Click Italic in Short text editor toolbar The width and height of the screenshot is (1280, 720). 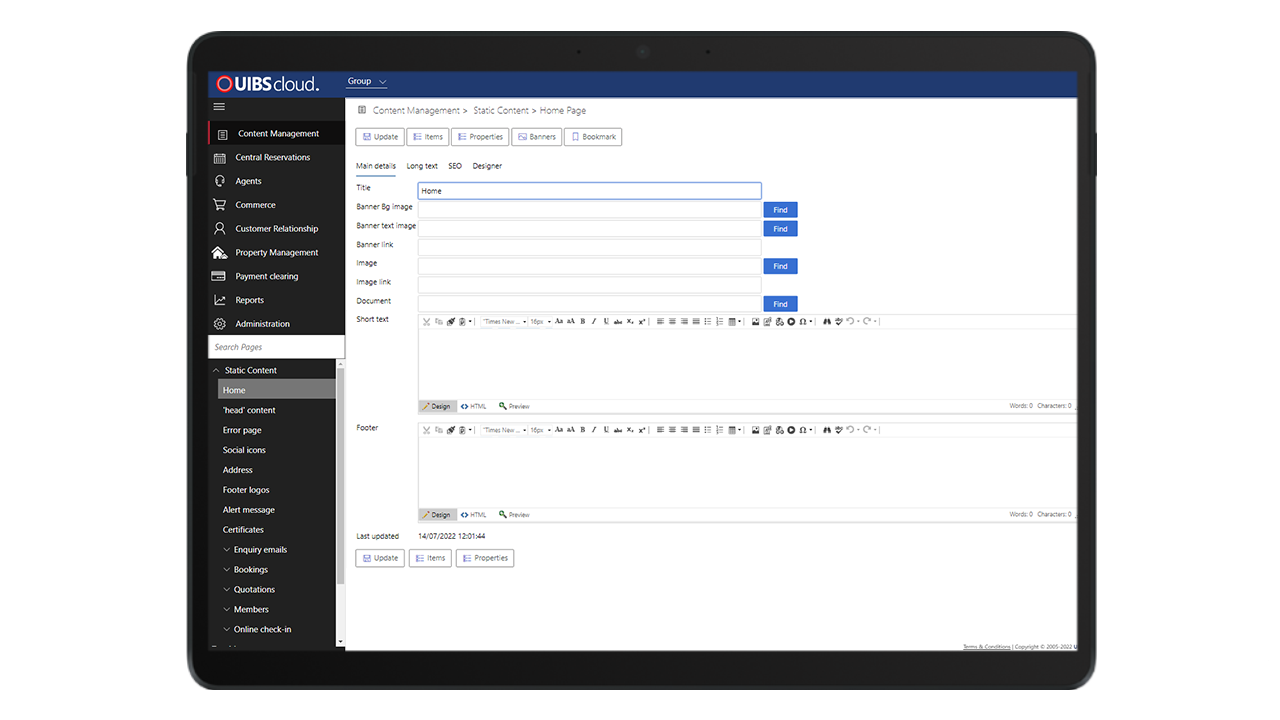pos(594,322)
